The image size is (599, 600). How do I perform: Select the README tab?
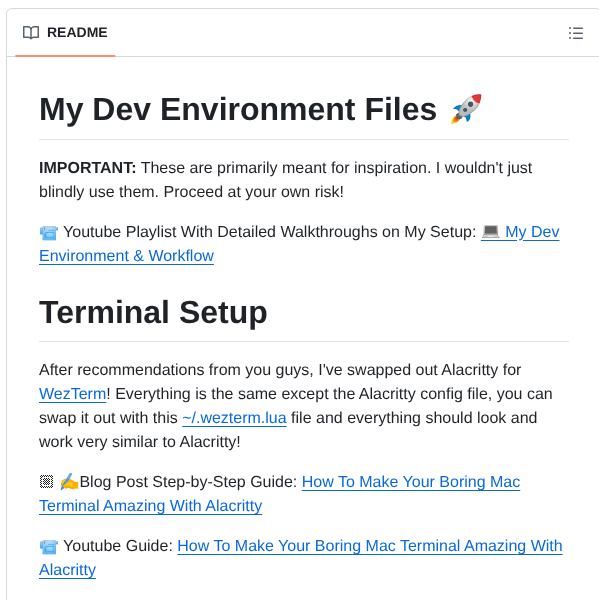point(65,33)
